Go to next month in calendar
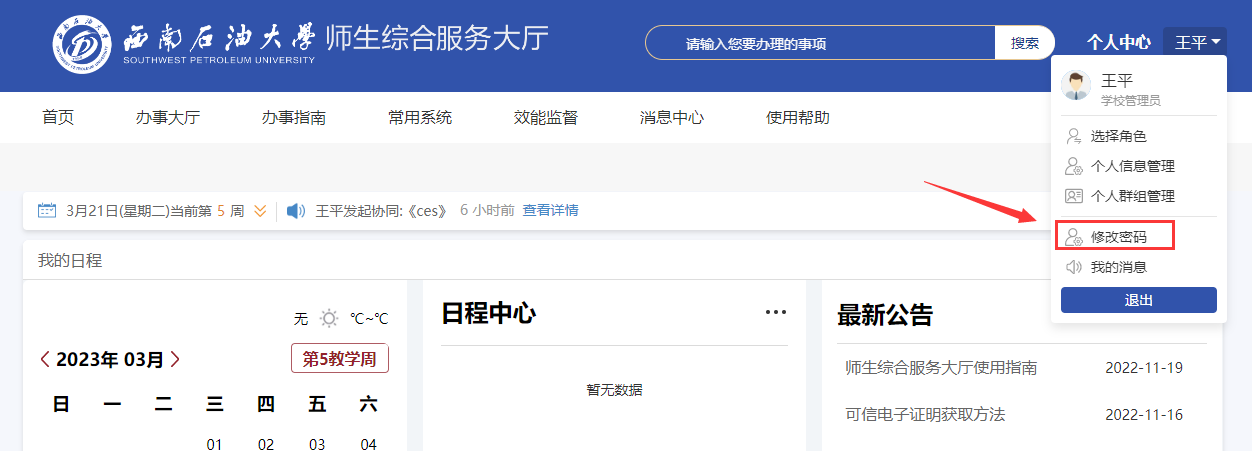Image resolution: width=1252 pixels, height=451 pixels. tap(176, 360)
